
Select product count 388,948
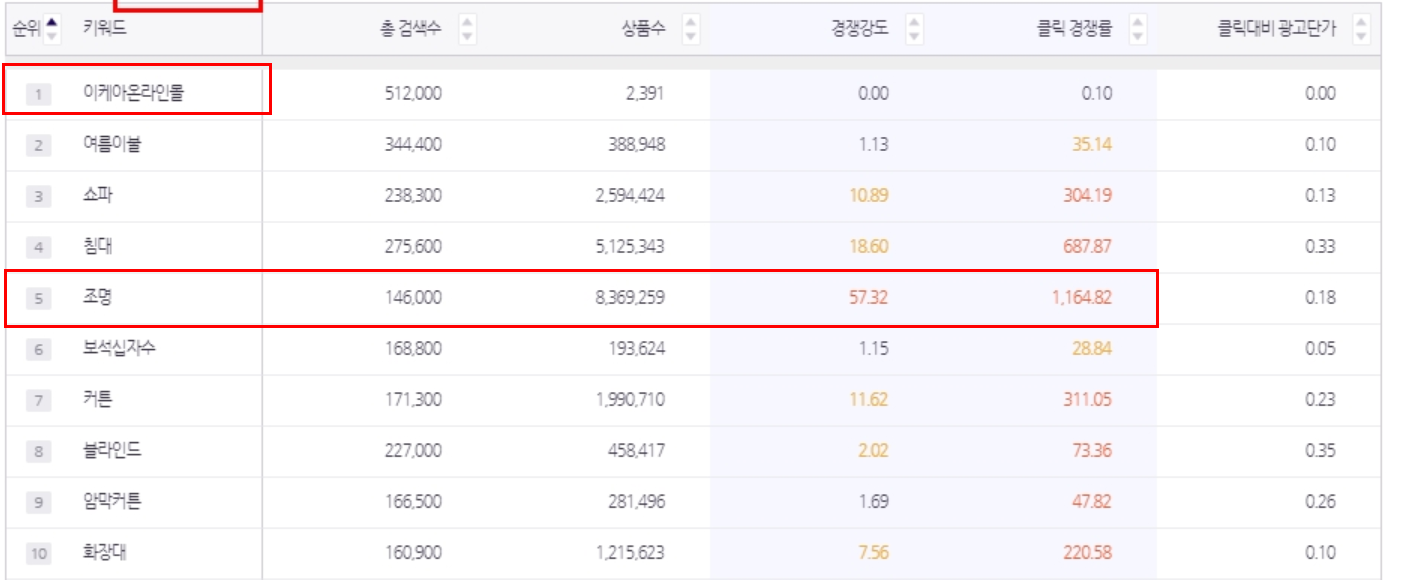click(637, 145)
